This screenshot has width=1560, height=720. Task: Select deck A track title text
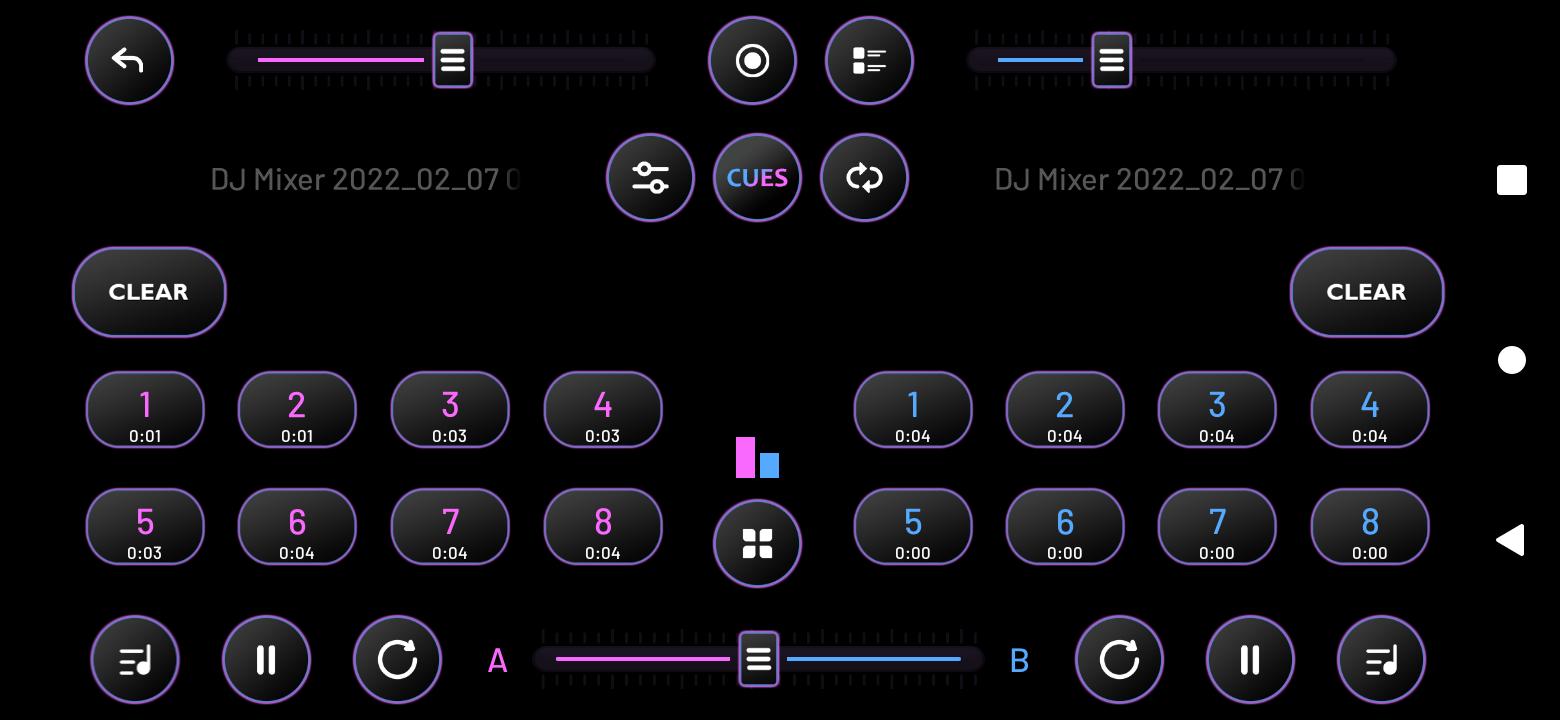365,180
